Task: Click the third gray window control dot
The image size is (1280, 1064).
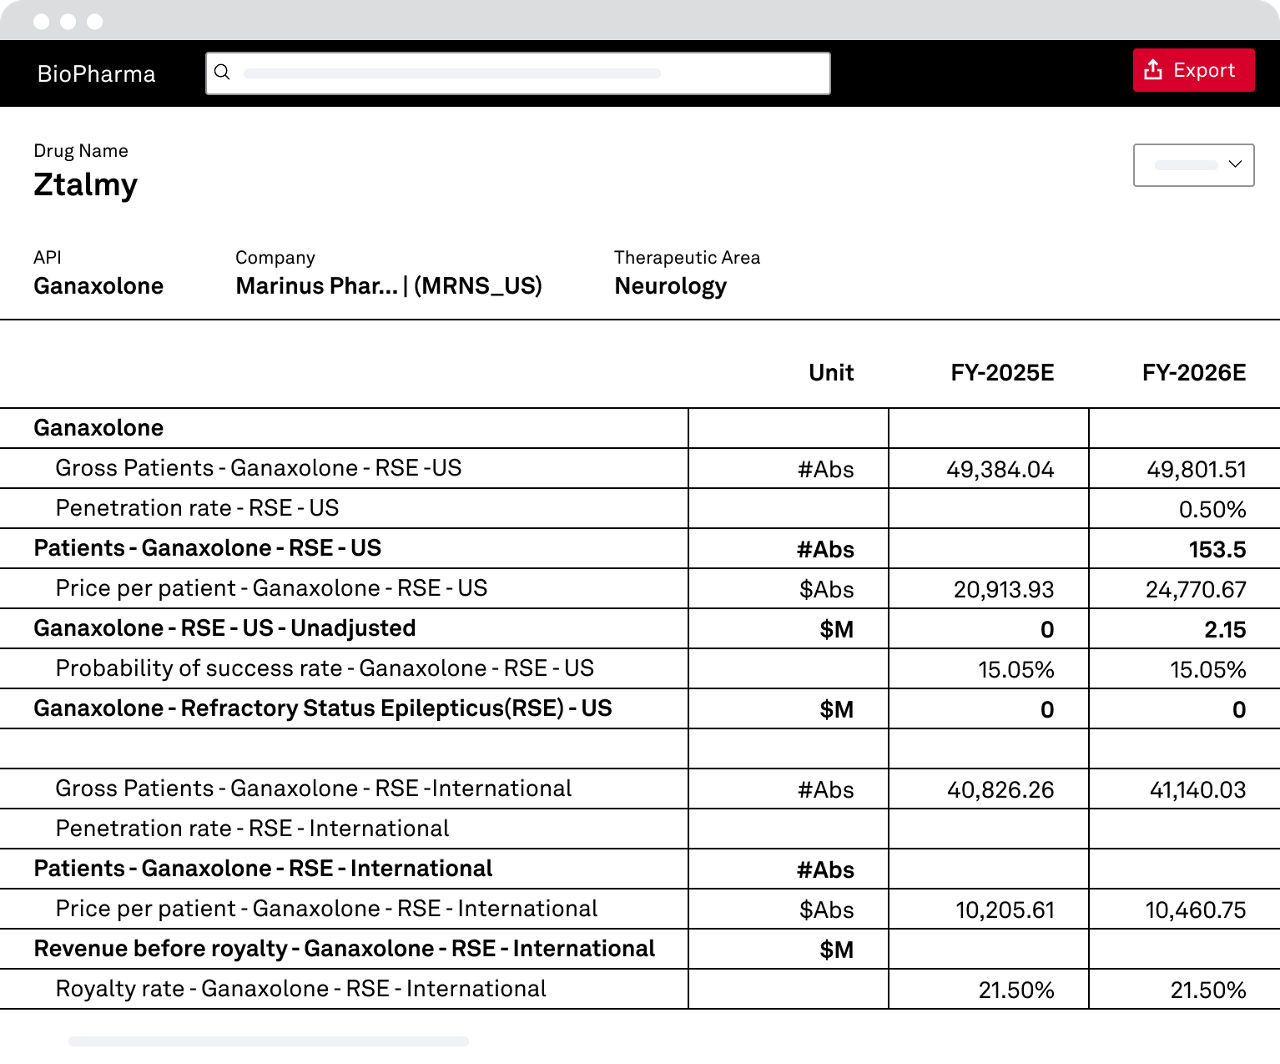Action: (95, 21)
